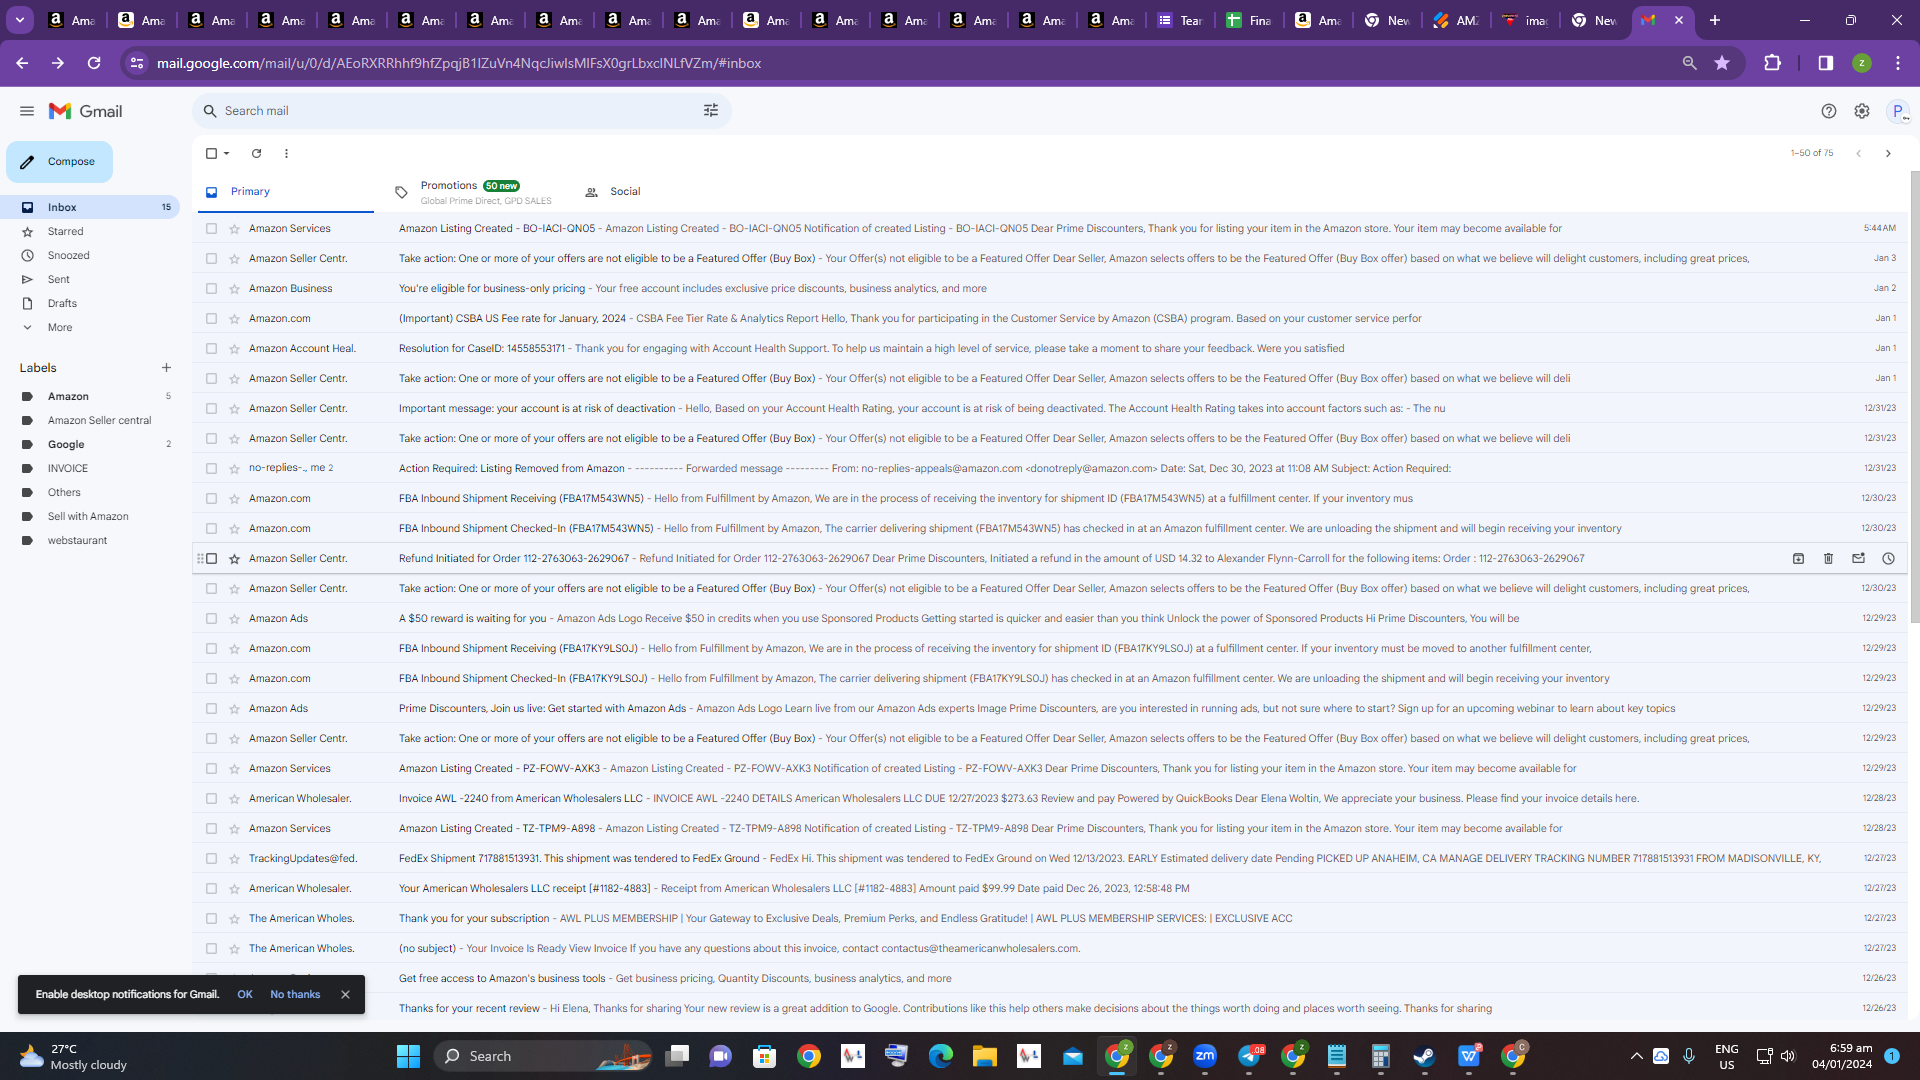Viewport: 1920px width, 1080px height.
Task: Reload the page in Chrome
Action: click(94, 63)
